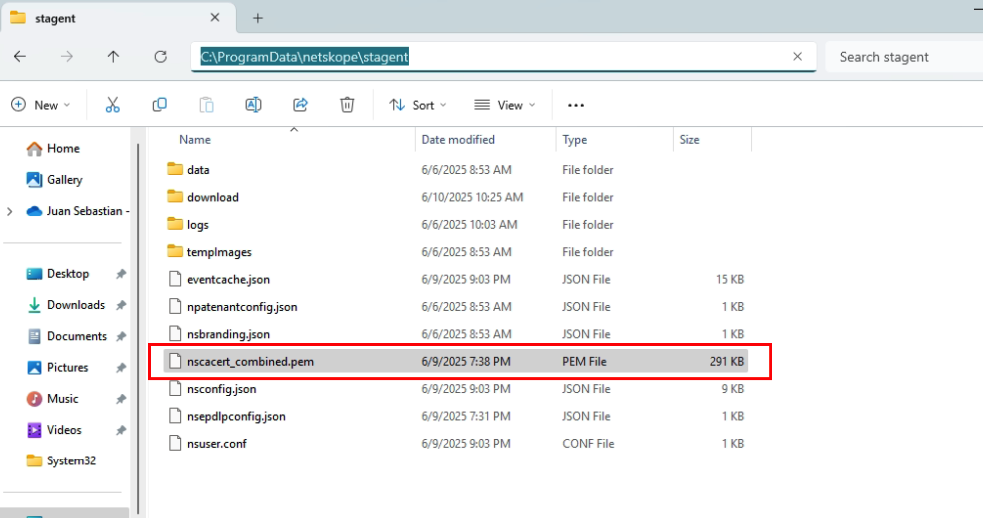This screenshot has height=518, width=983.
Task: Open Desktop quick access folder
Action: [x=58, y=274]
